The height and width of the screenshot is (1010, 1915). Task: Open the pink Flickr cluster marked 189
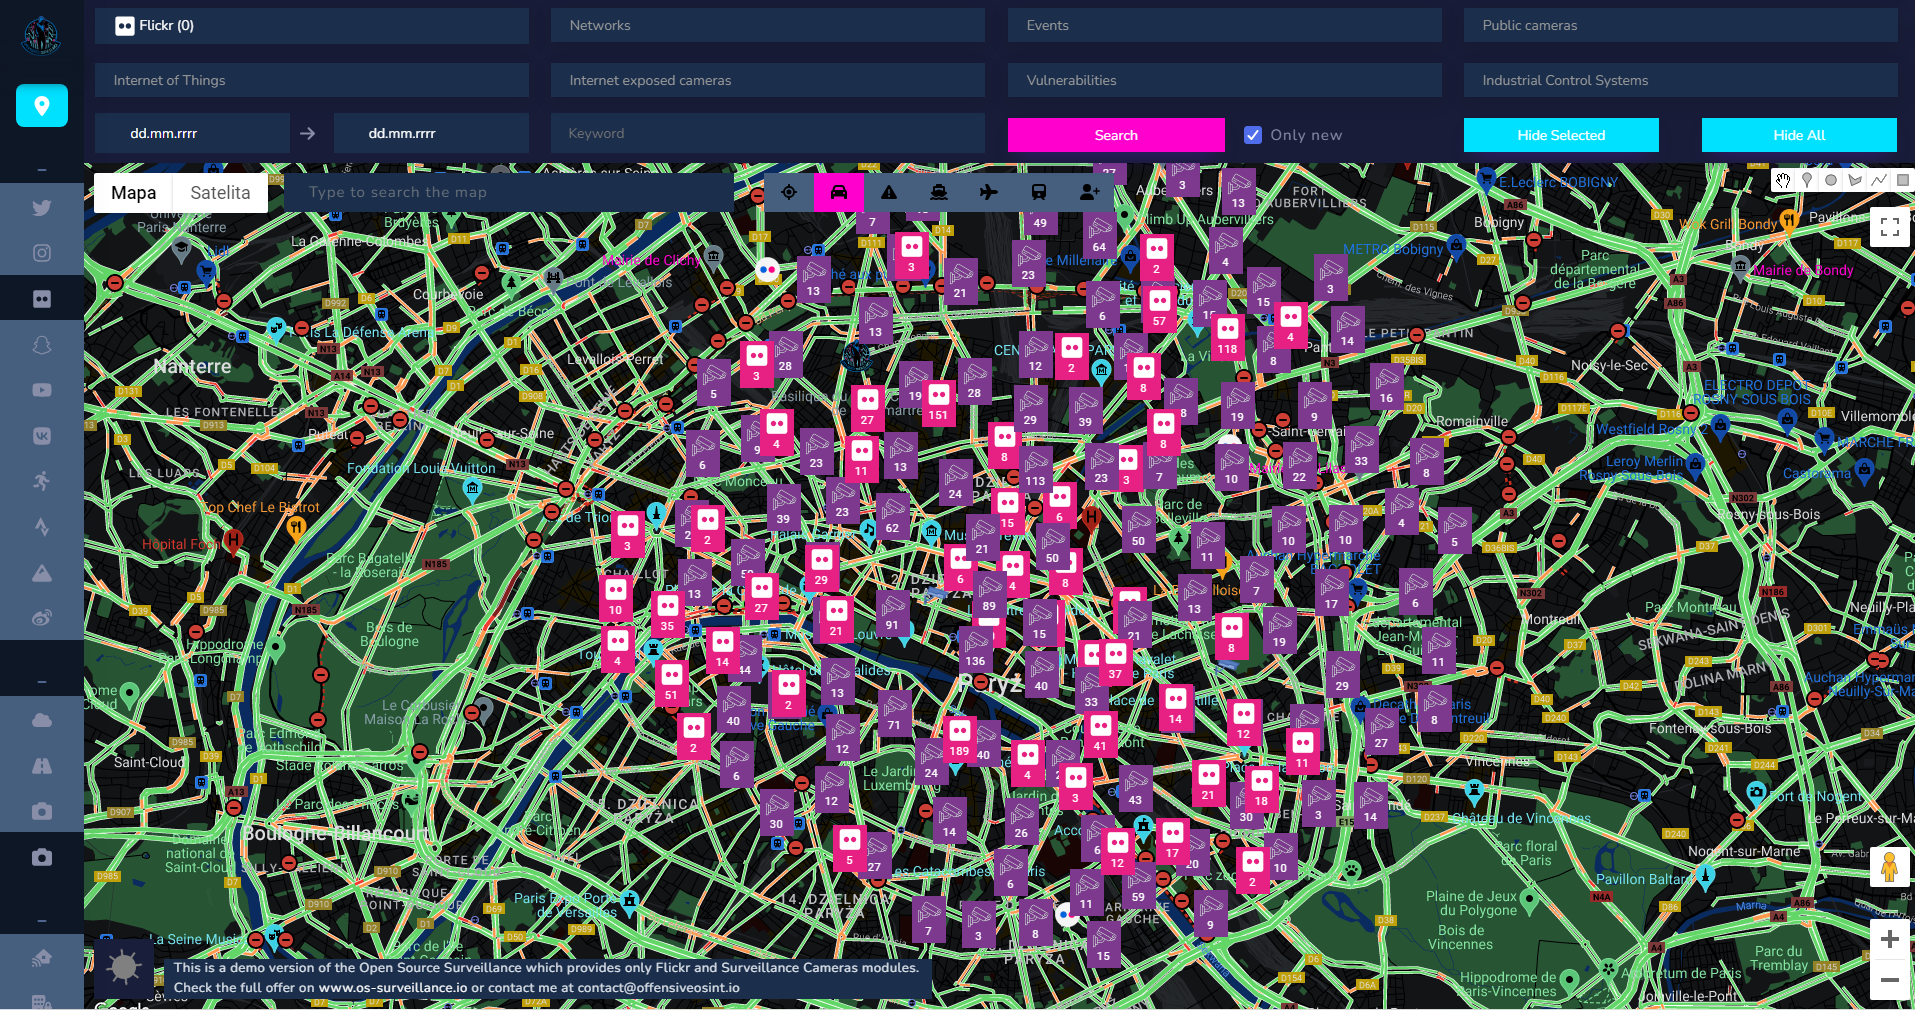[x=959, y=738]
